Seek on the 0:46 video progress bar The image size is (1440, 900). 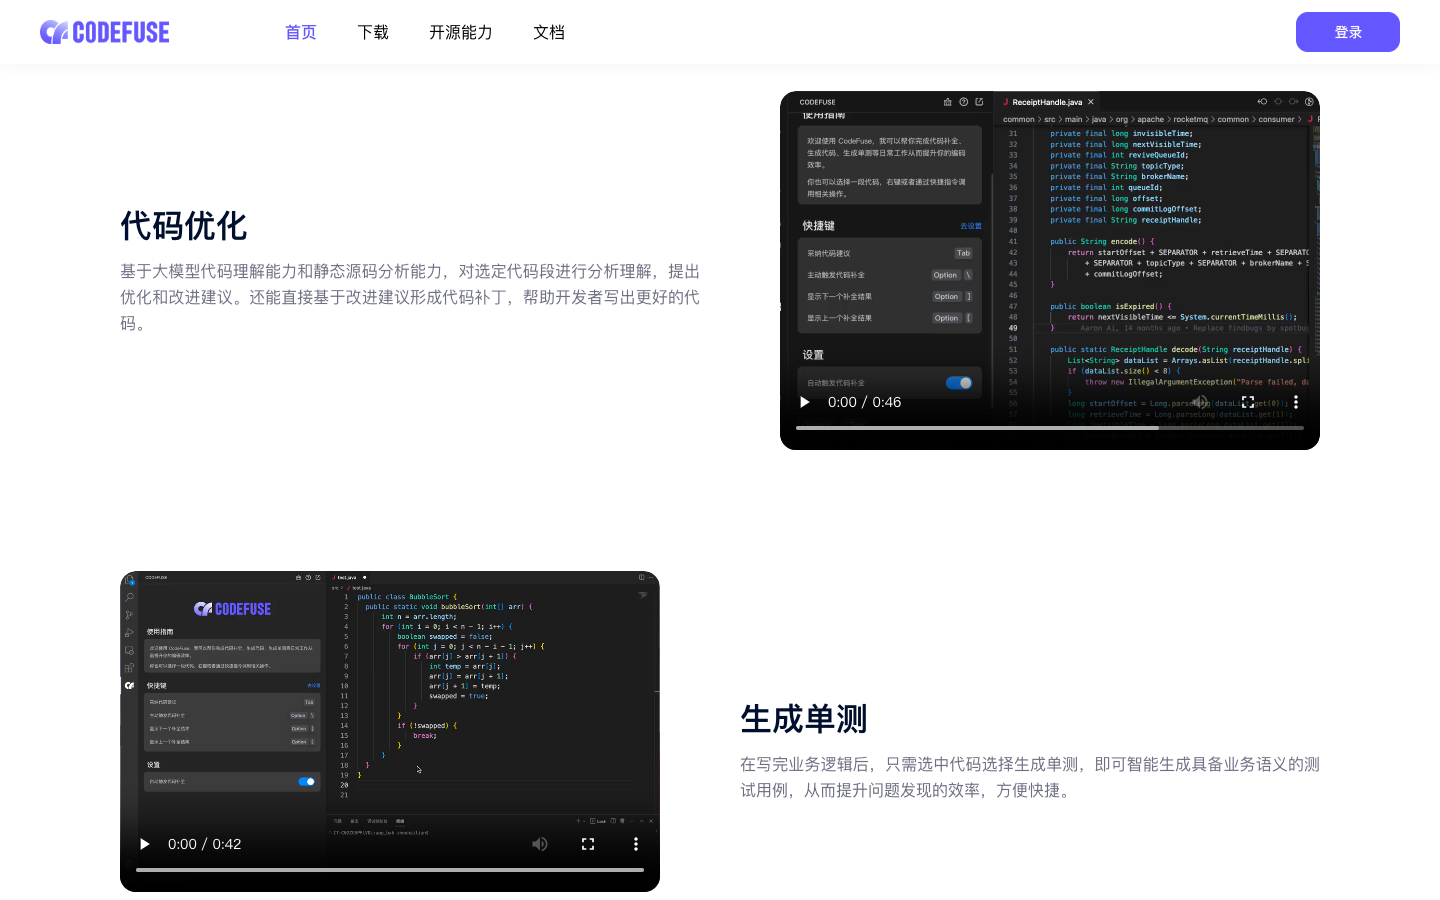[x=1050, y=428]
